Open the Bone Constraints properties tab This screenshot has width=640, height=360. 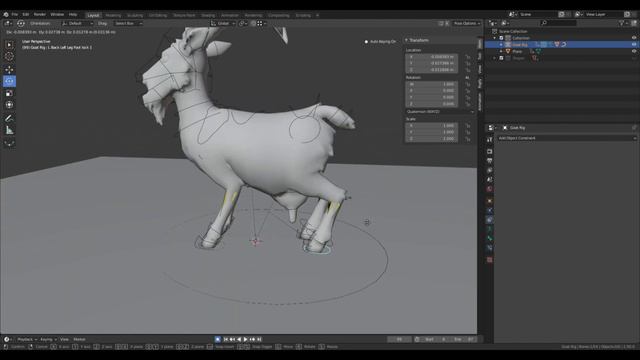tap(489, 248)
